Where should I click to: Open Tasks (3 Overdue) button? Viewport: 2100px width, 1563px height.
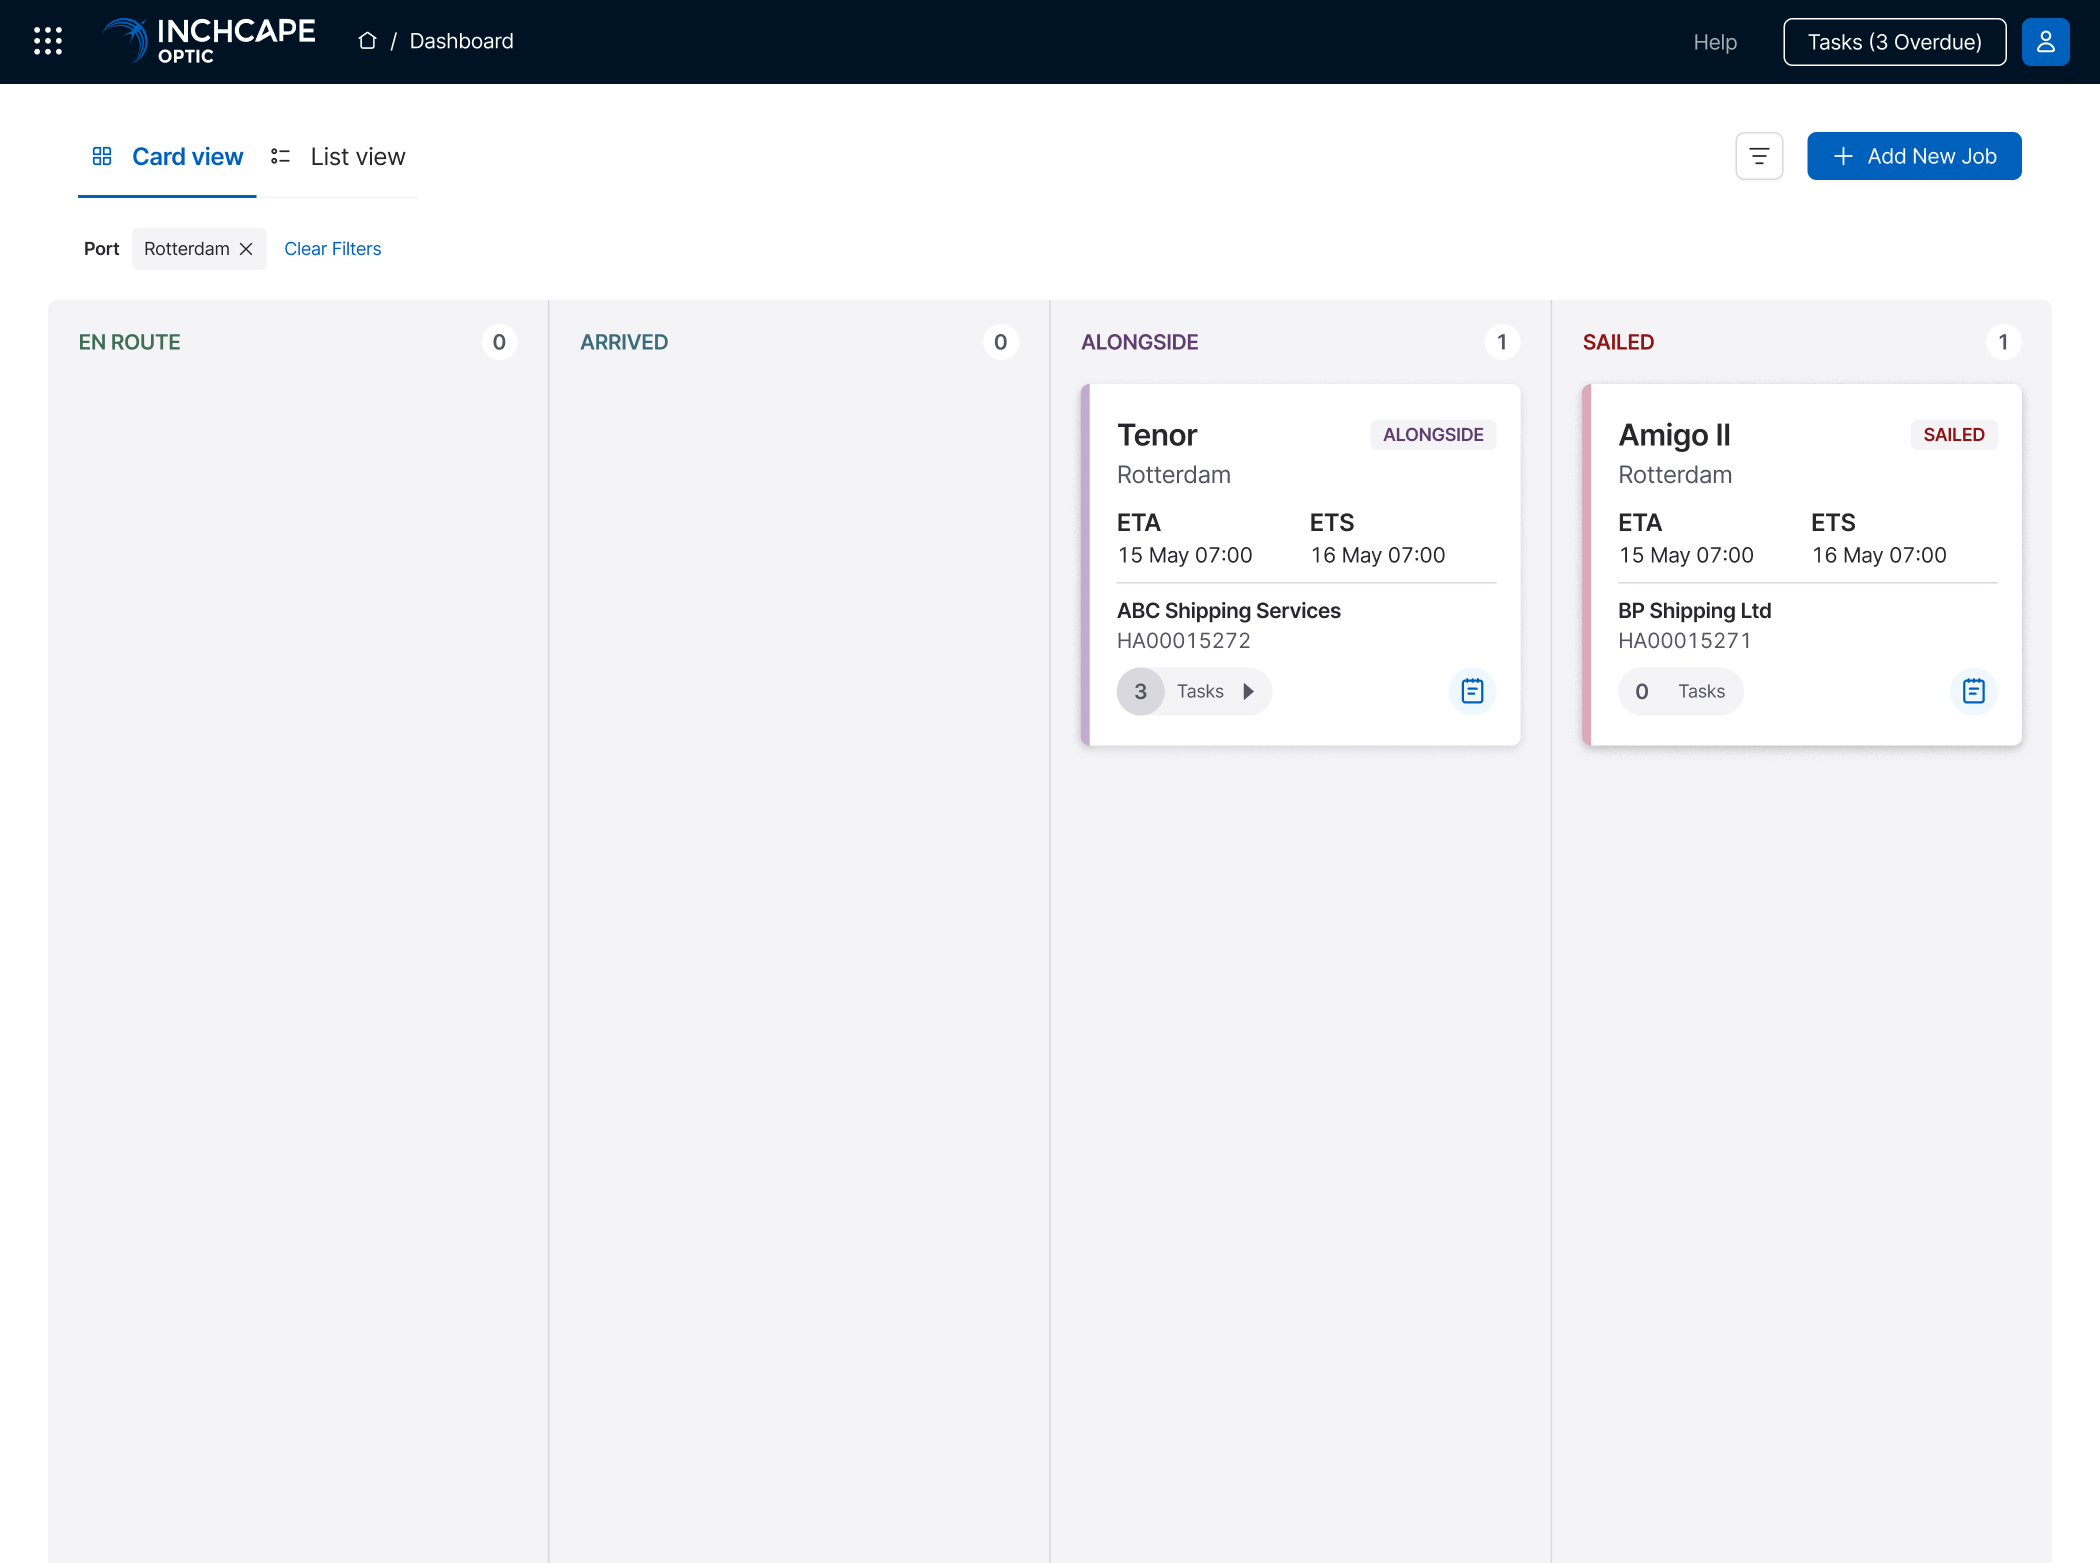(1894, 42)
